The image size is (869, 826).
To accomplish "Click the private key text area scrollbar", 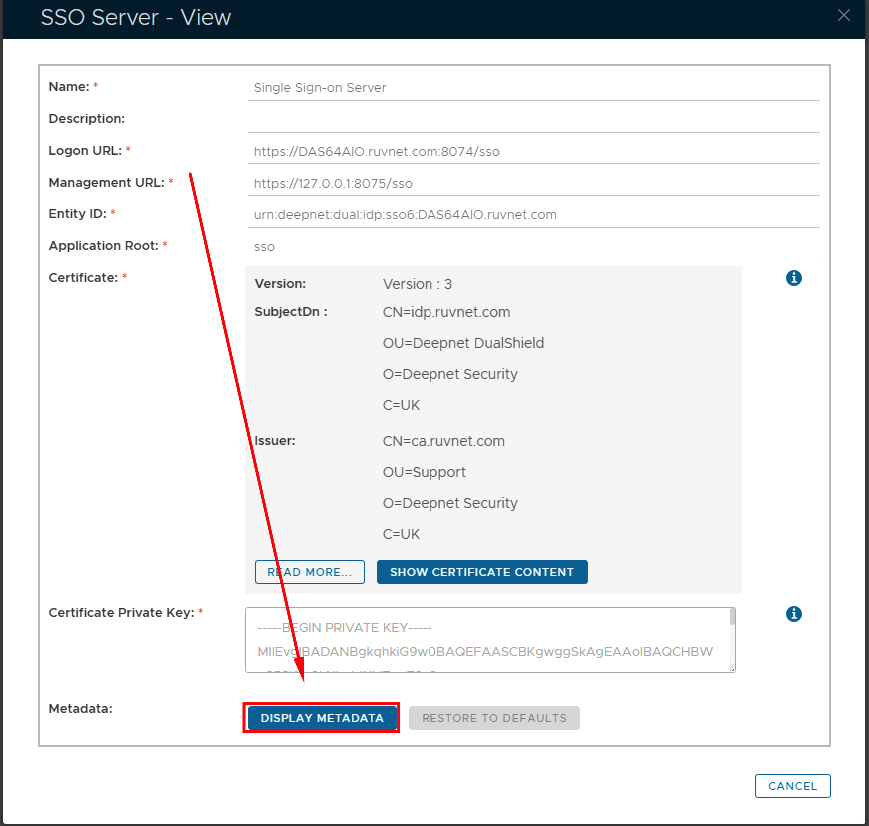I will 732,618.
